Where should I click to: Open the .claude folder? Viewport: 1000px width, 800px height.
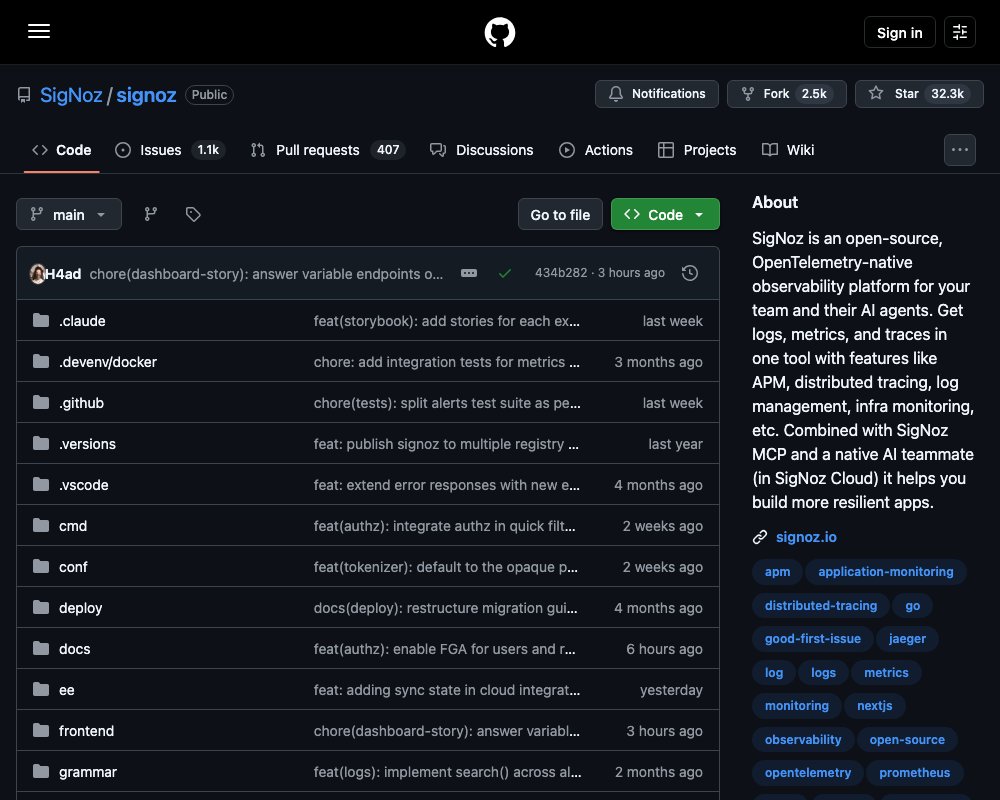point(82,321)
